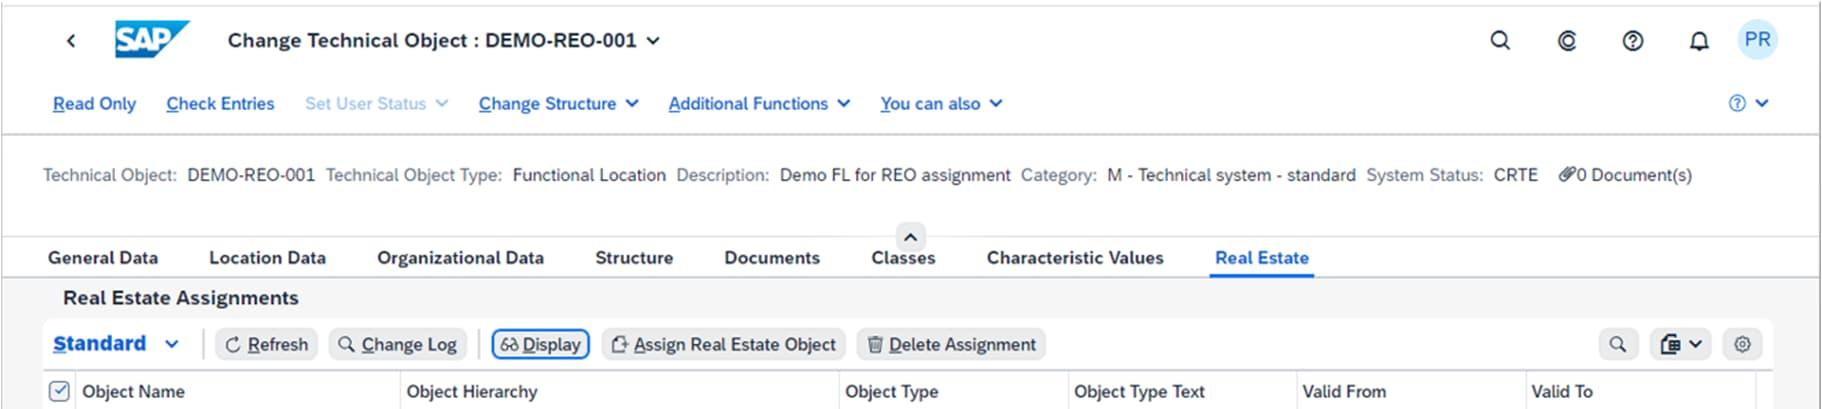The height and width of the screenshot is (409, 1822).
Task: Click Assign Real Estate Object button
Action: coord(724,344)
